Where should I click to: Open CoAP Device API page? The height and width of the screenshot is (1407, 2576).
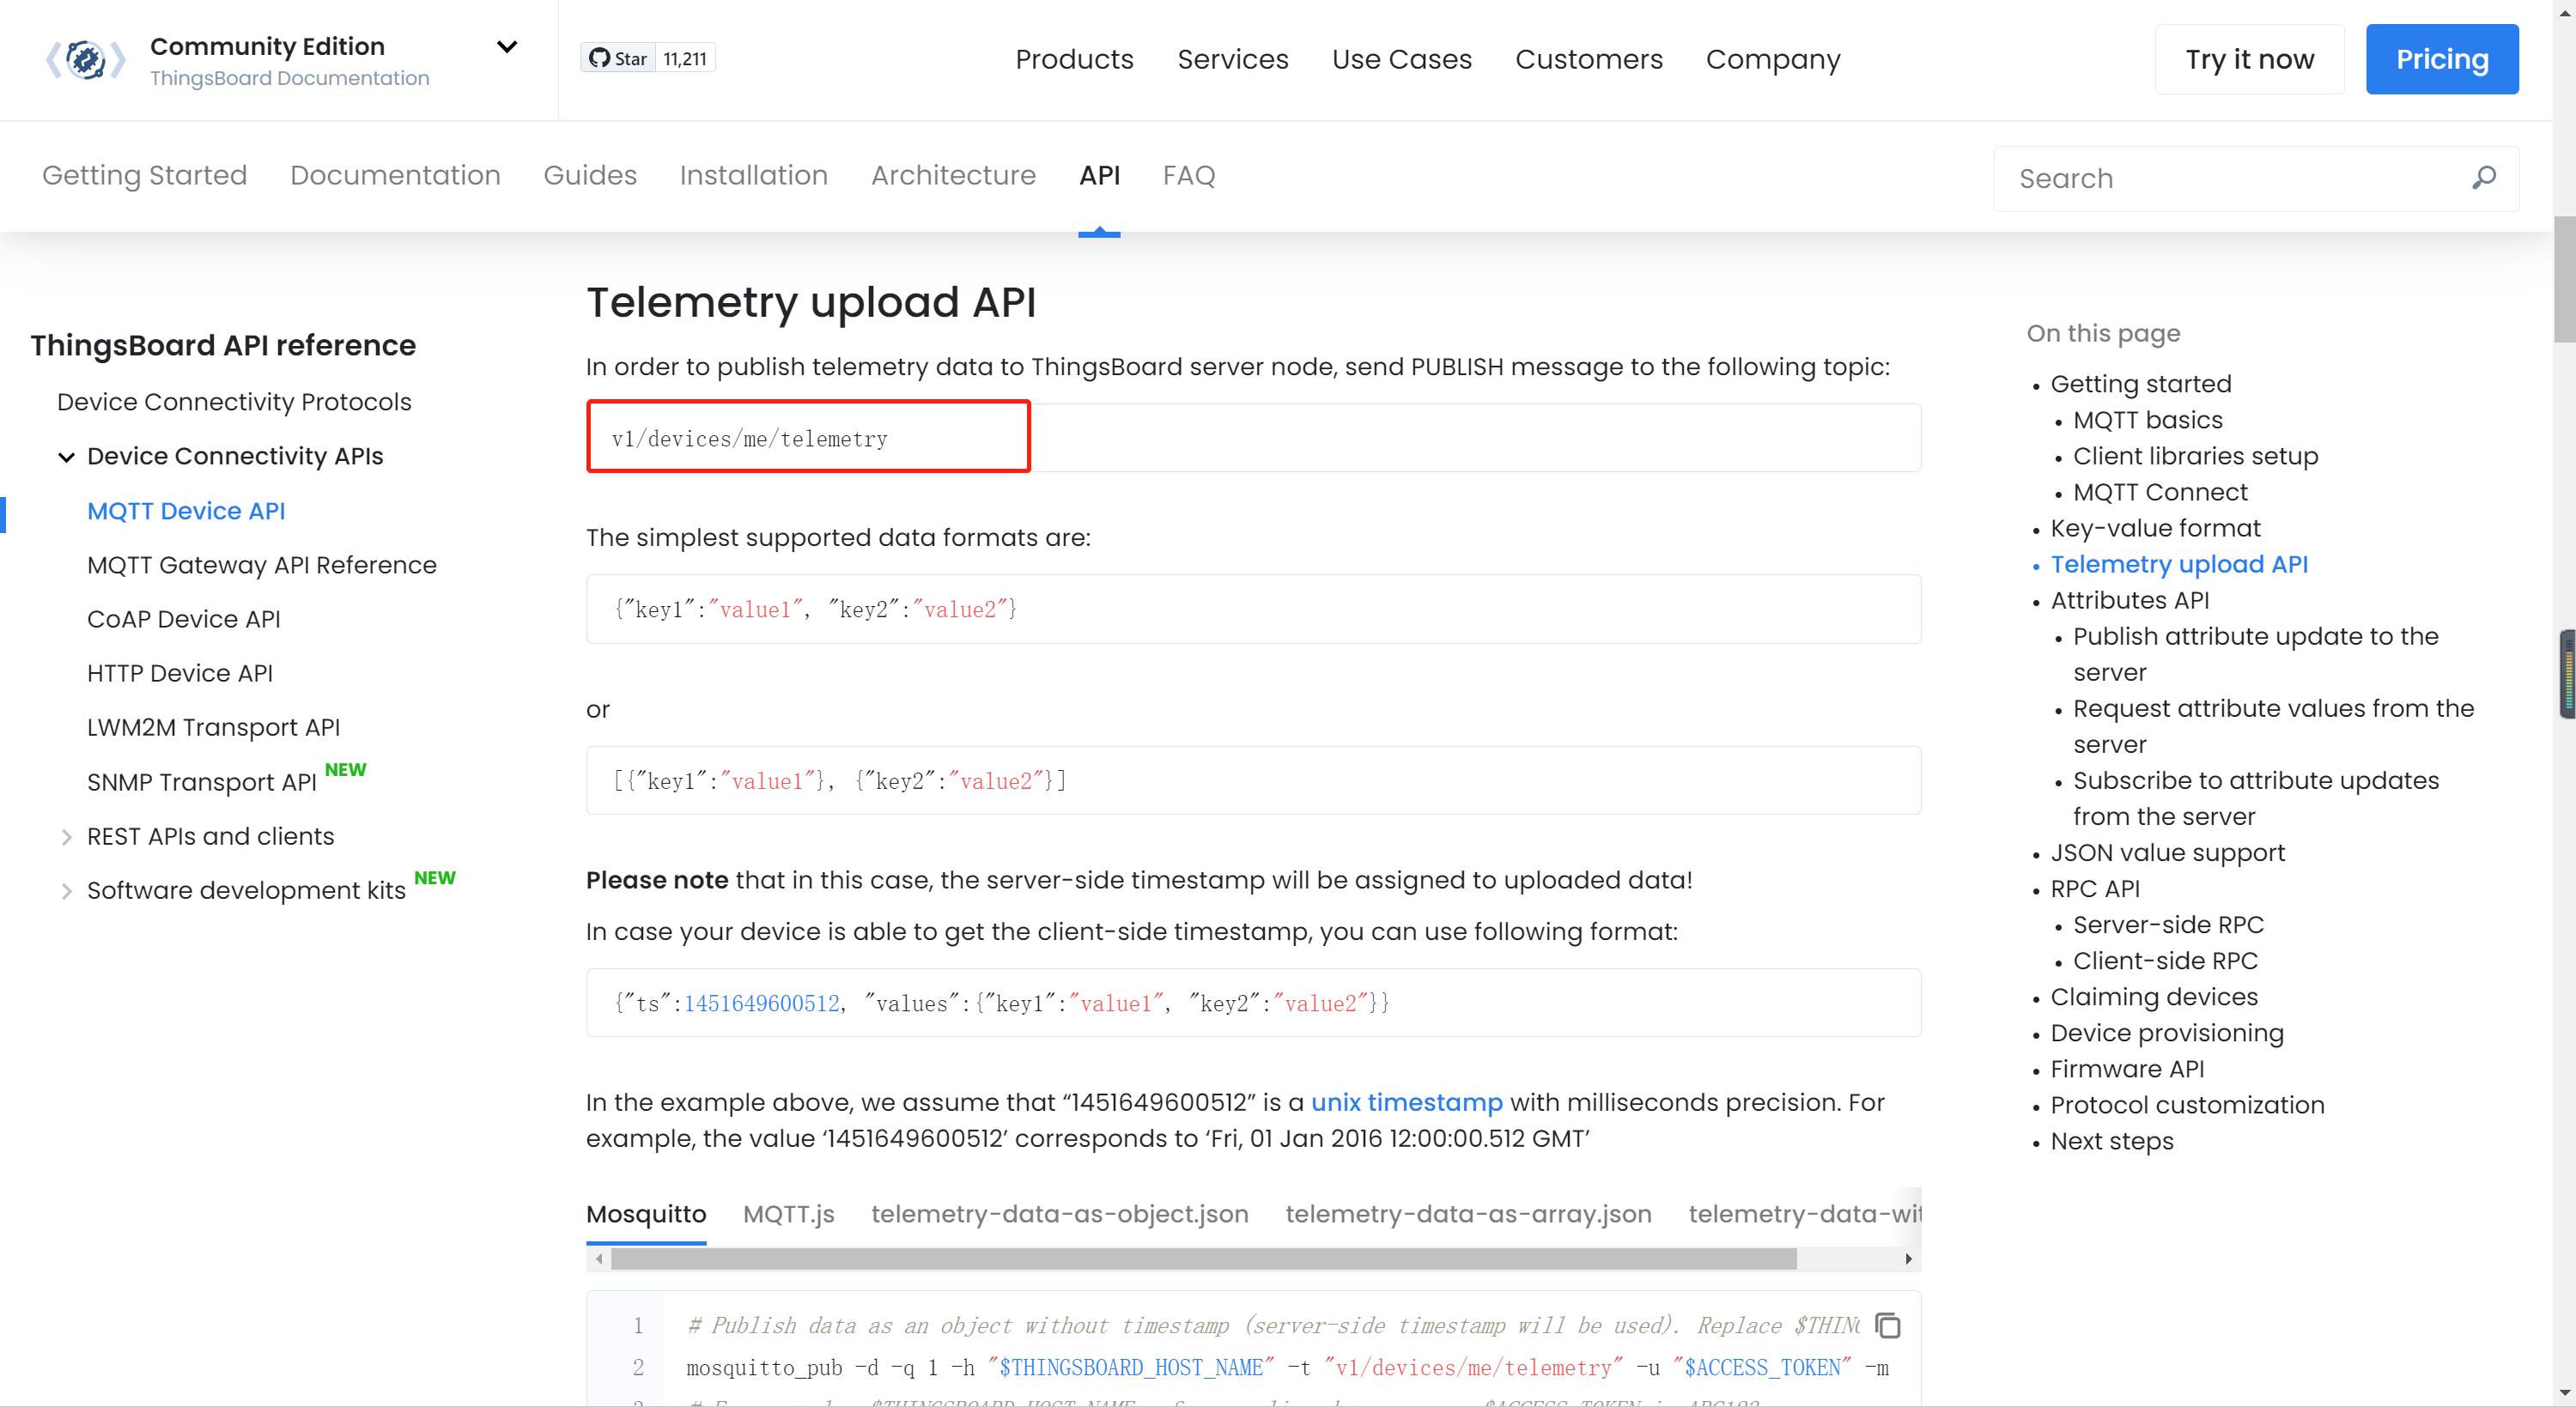(183, 619)
